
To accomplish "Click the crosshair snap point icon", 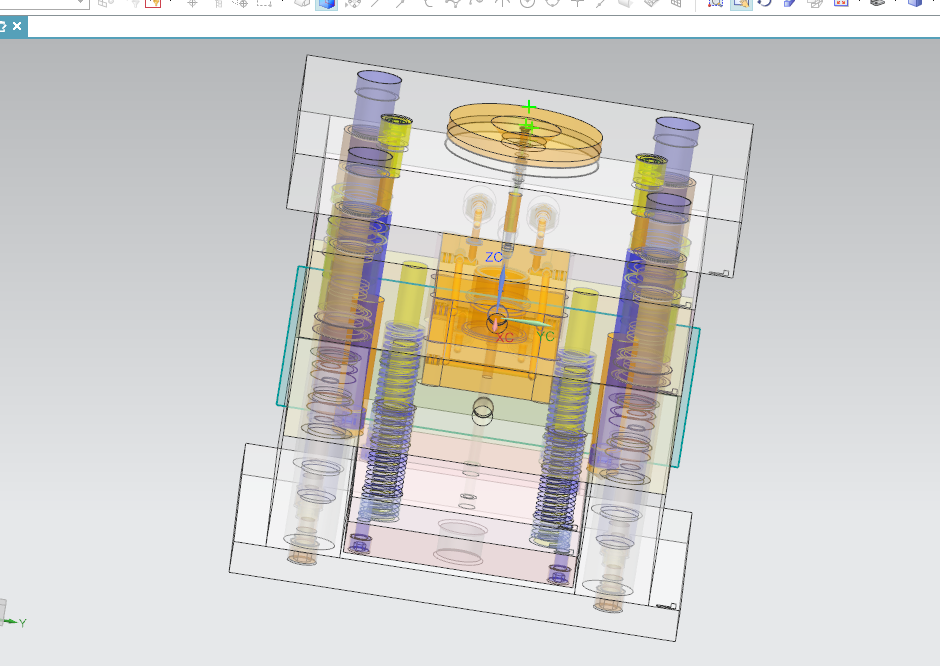I will tap(192, 3).
